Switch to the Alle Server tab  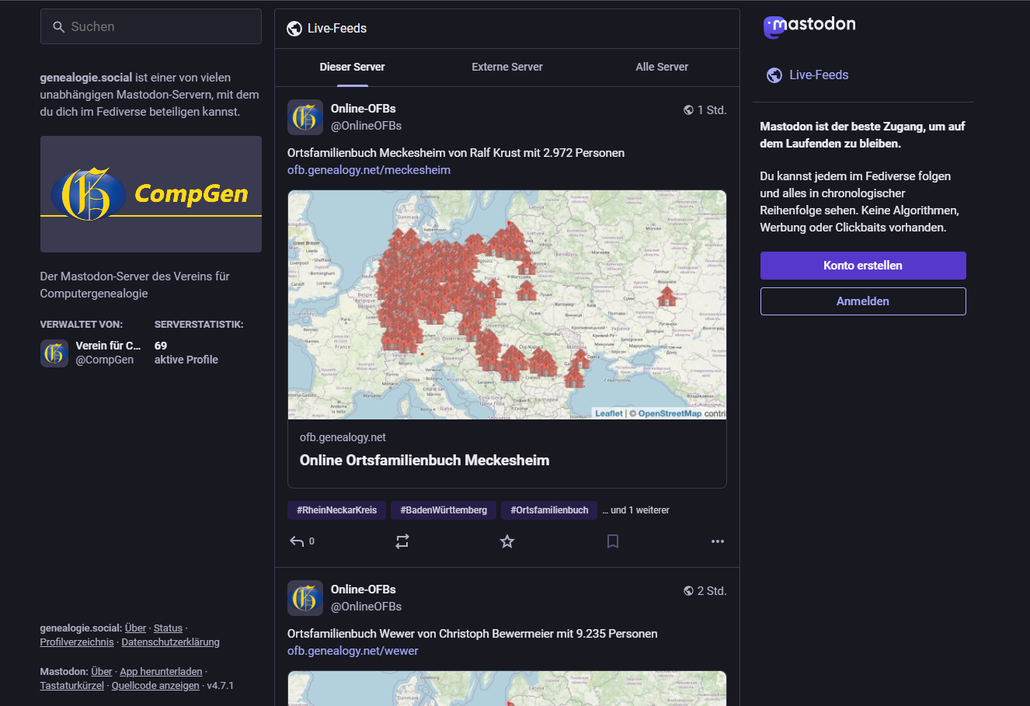[x=661, y=67]
